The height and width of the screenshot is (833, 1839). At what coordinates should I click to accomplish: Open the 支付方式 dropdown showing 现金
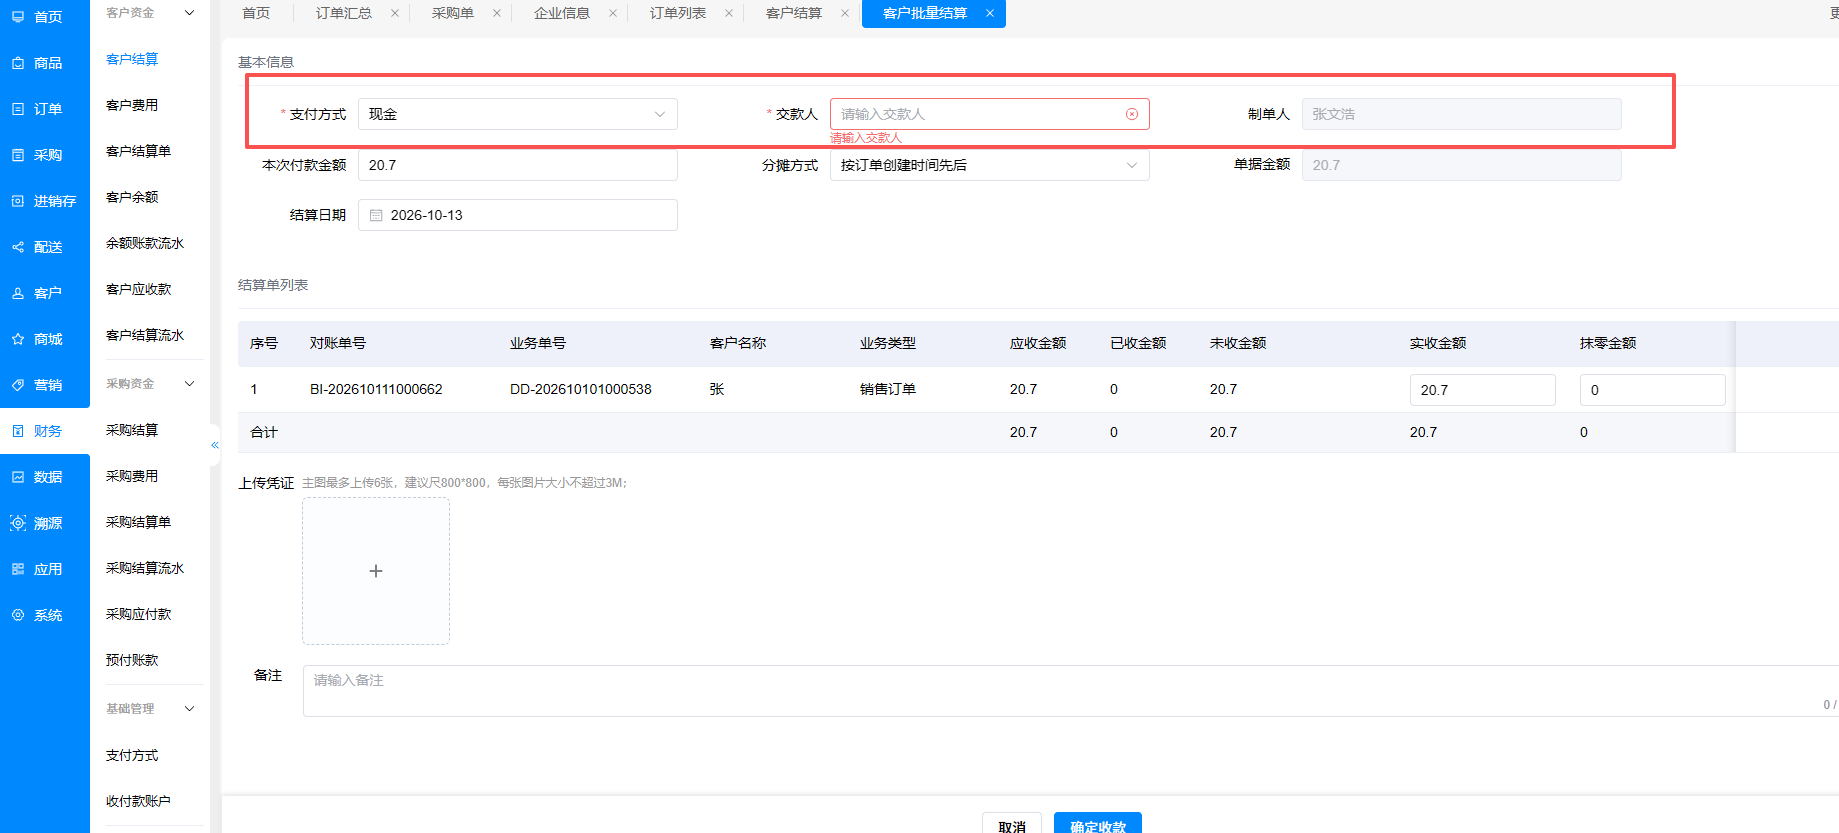point(518,114)
